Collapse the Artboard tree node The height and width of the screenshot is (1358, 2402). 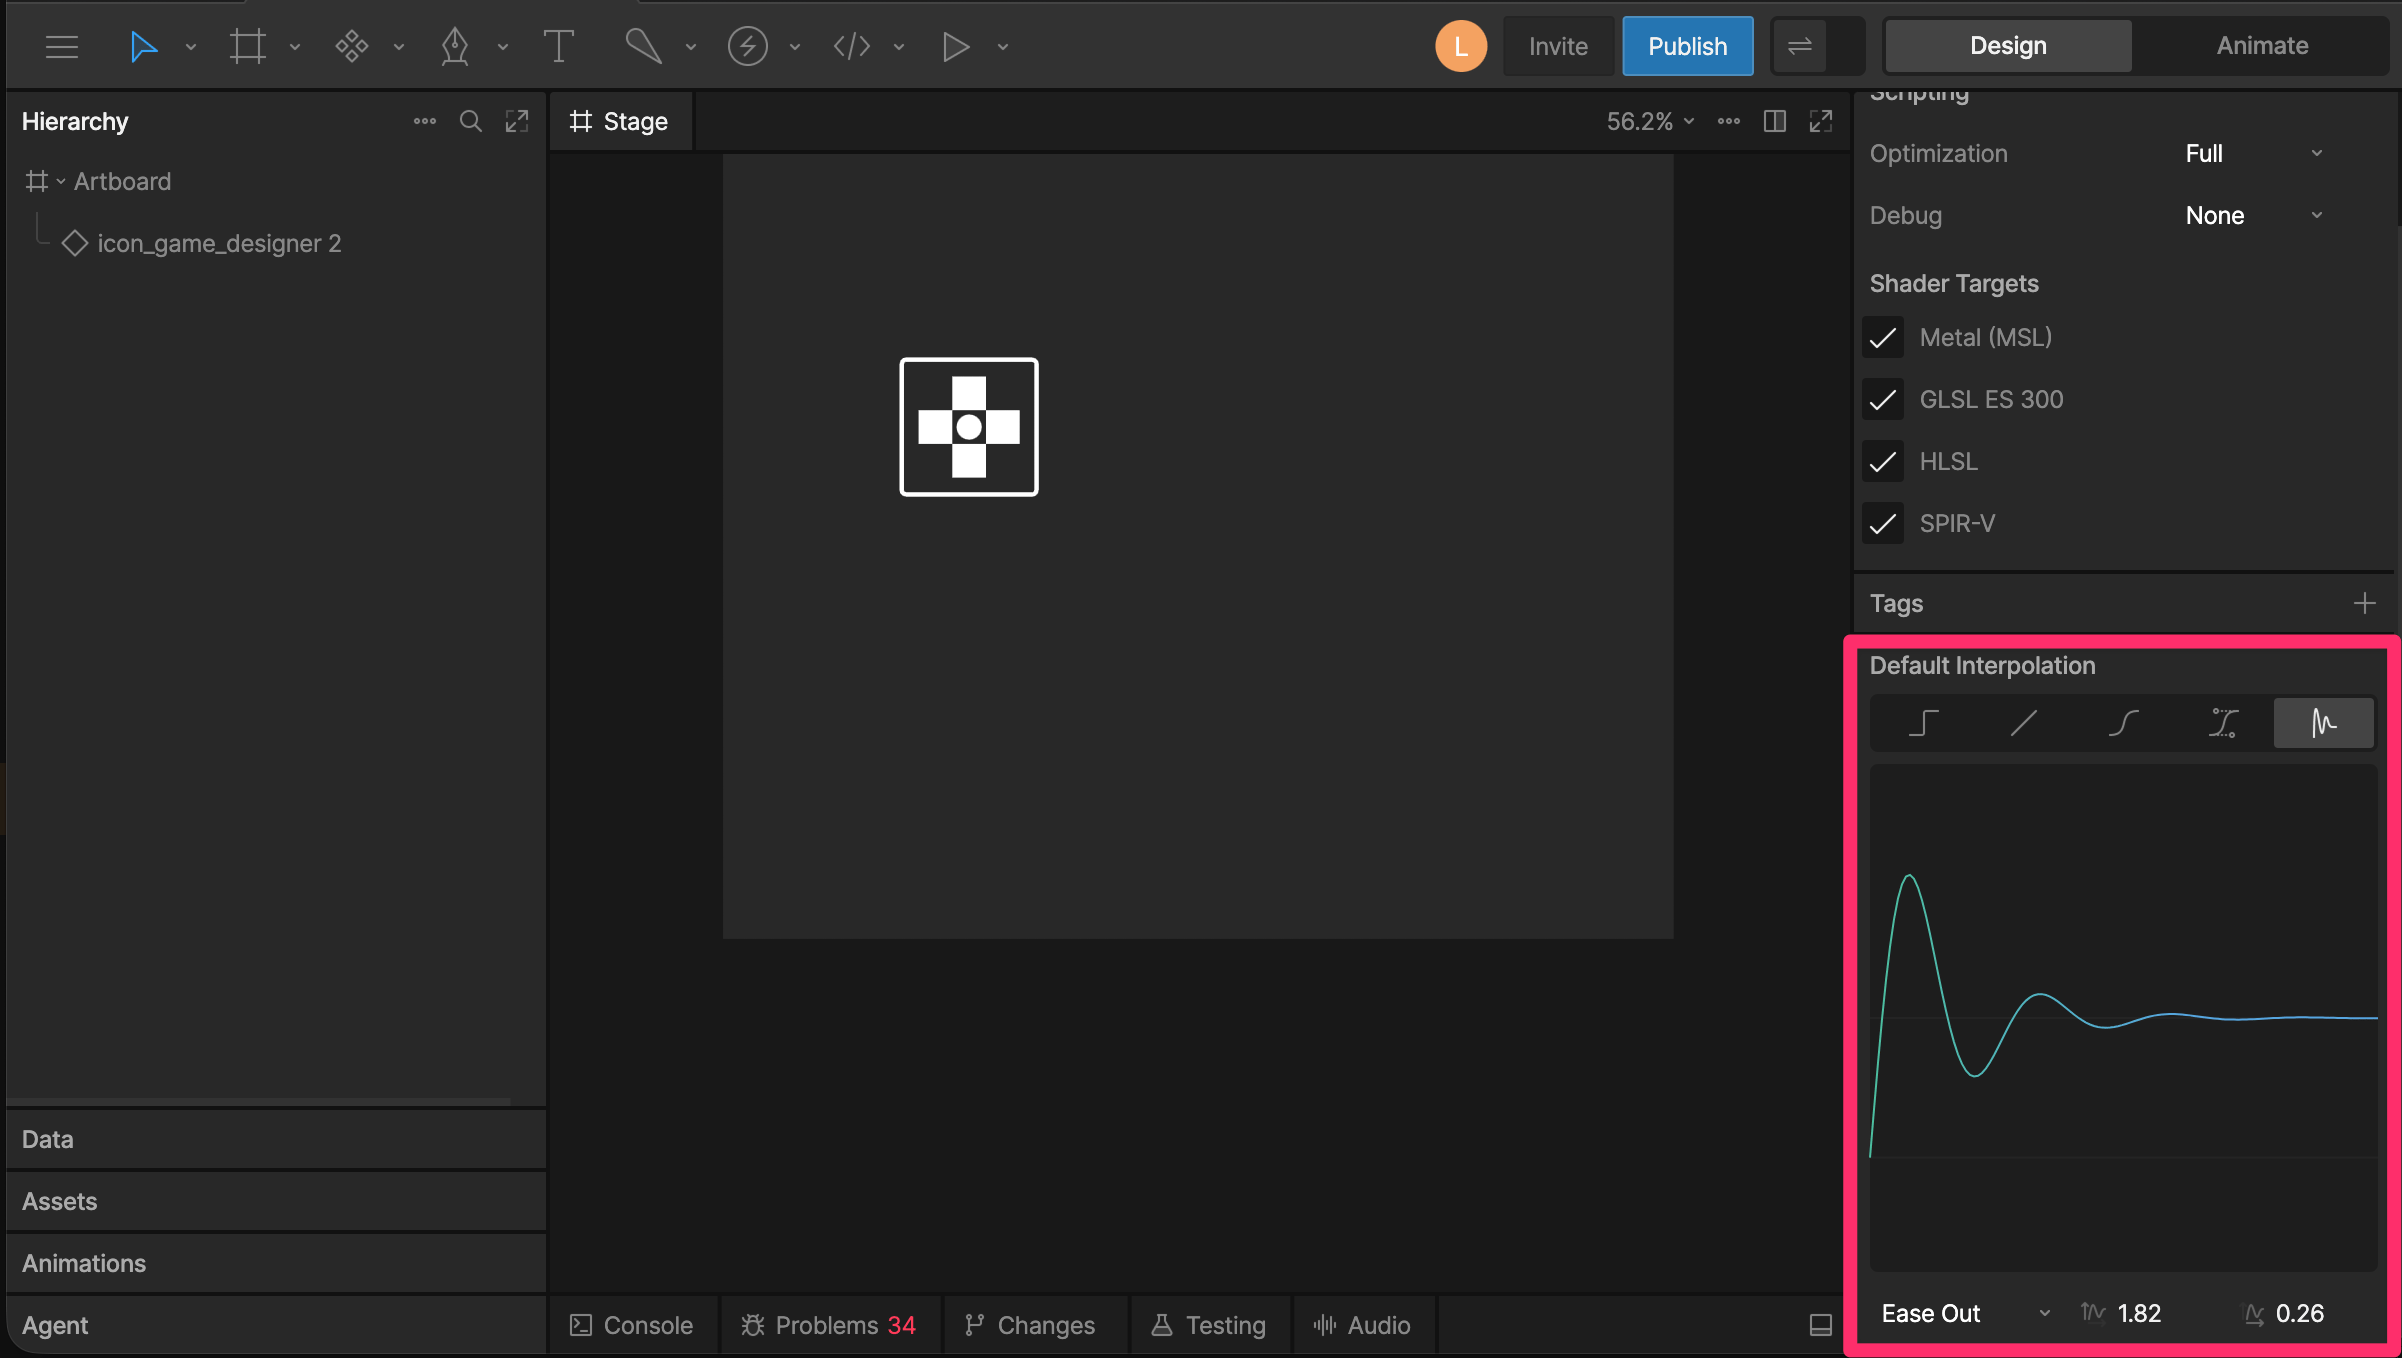click(61, 181)
